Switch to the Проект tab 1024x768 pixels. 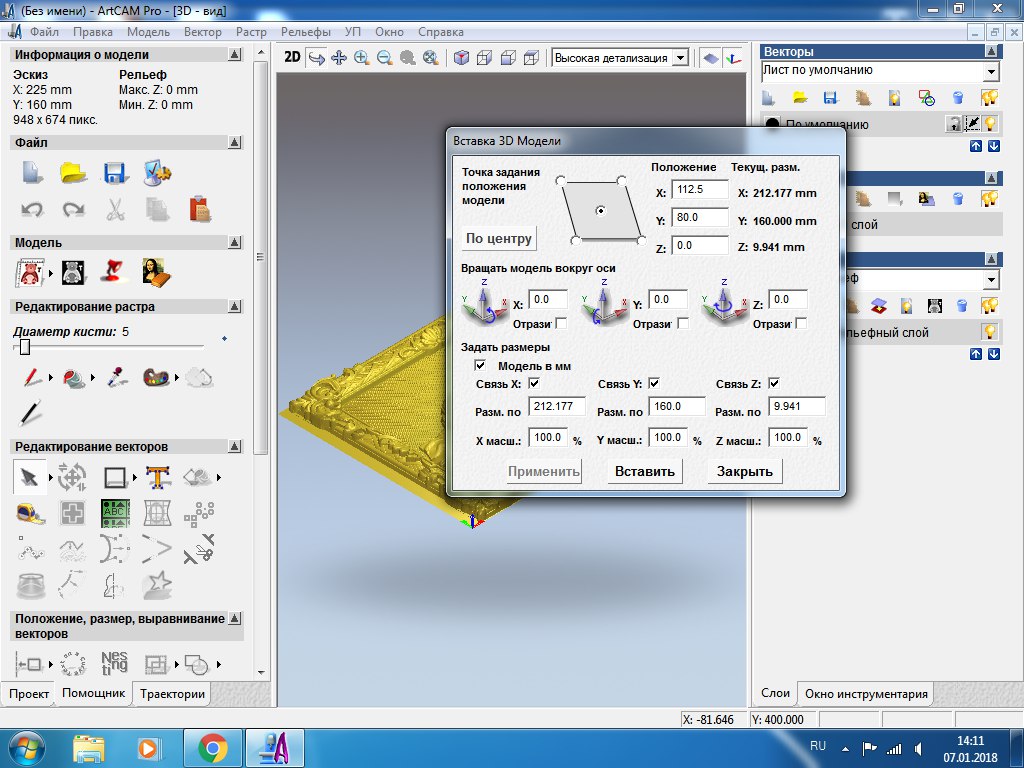pos(29,694)
